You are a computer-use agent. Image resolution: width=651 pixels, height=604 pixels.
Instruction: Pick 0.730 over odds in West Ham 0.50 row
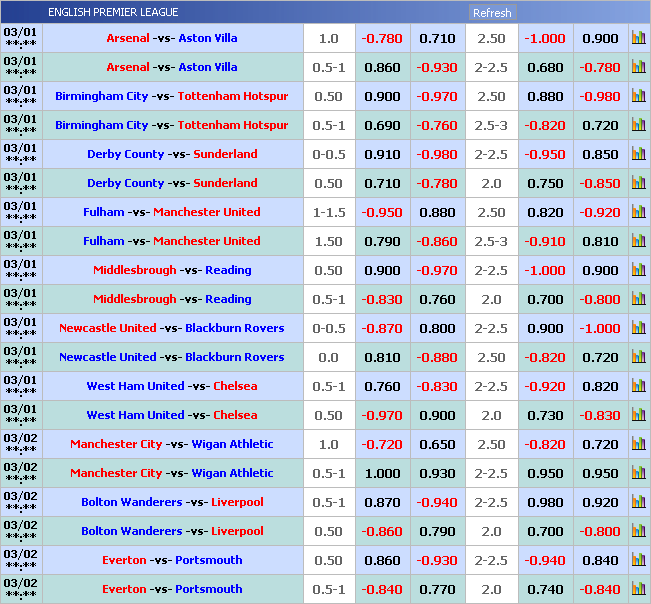546,416
